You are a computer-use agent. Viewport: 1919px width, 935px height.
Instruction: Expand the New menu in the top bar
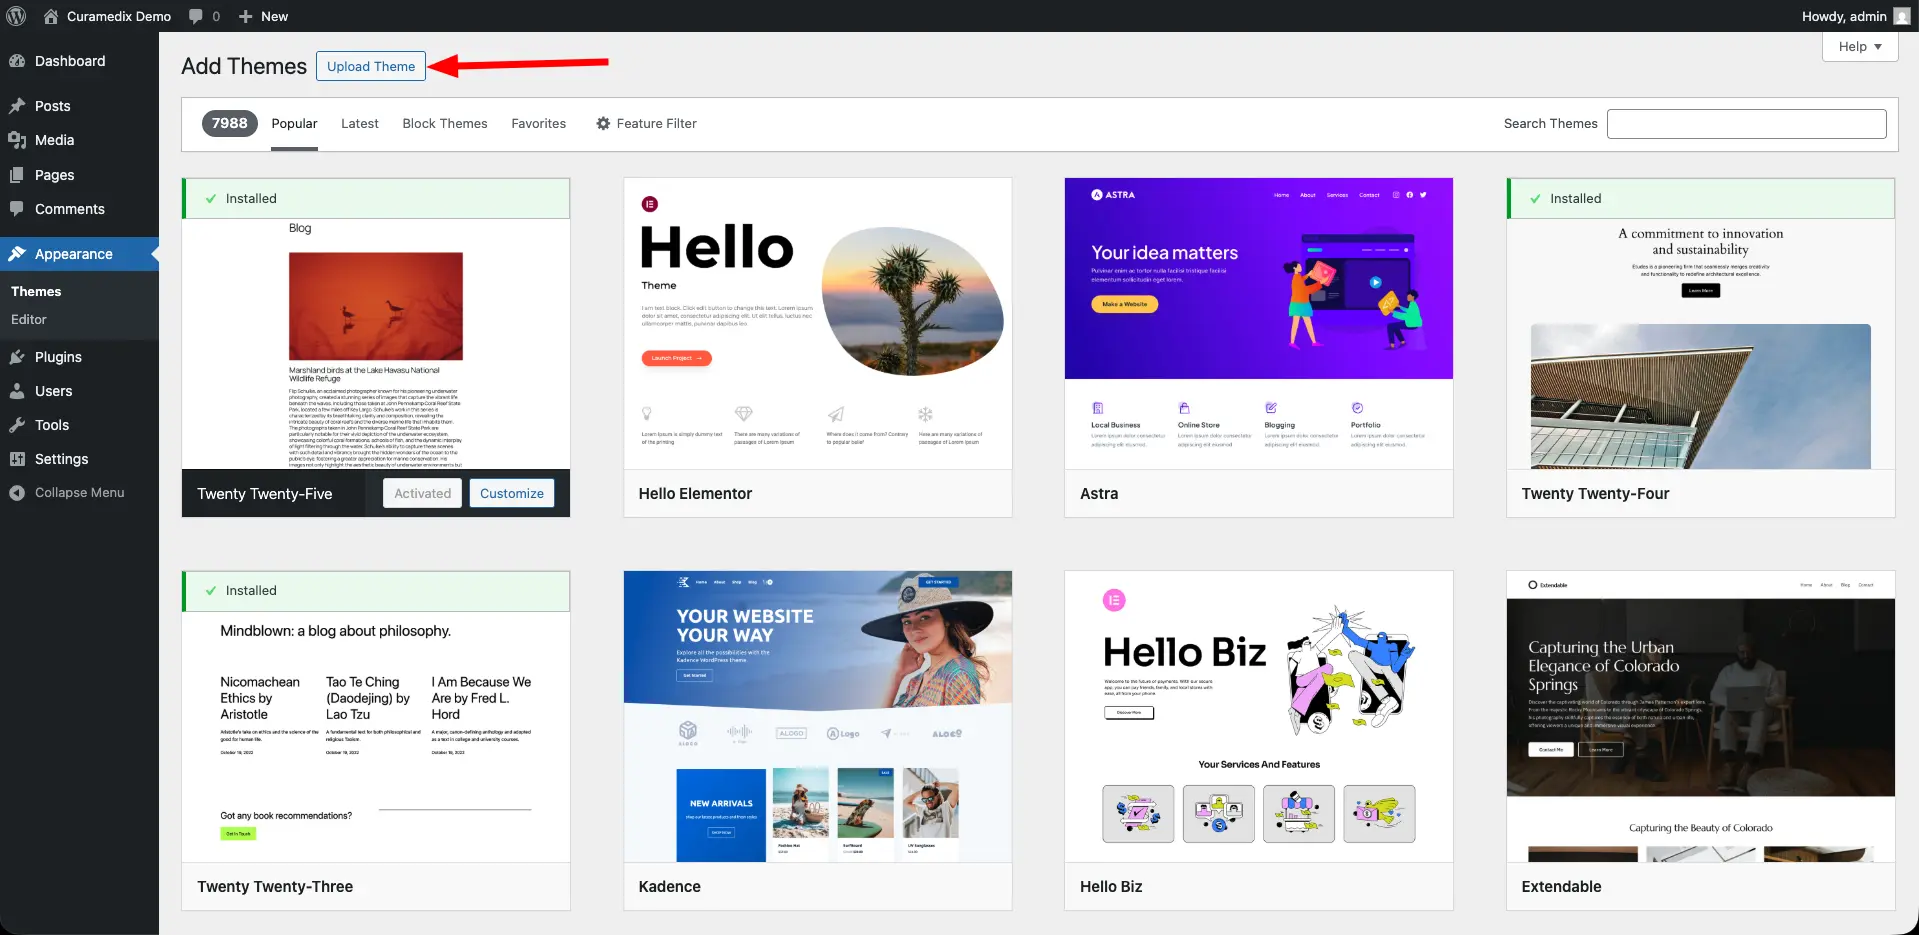pos(262,16)
